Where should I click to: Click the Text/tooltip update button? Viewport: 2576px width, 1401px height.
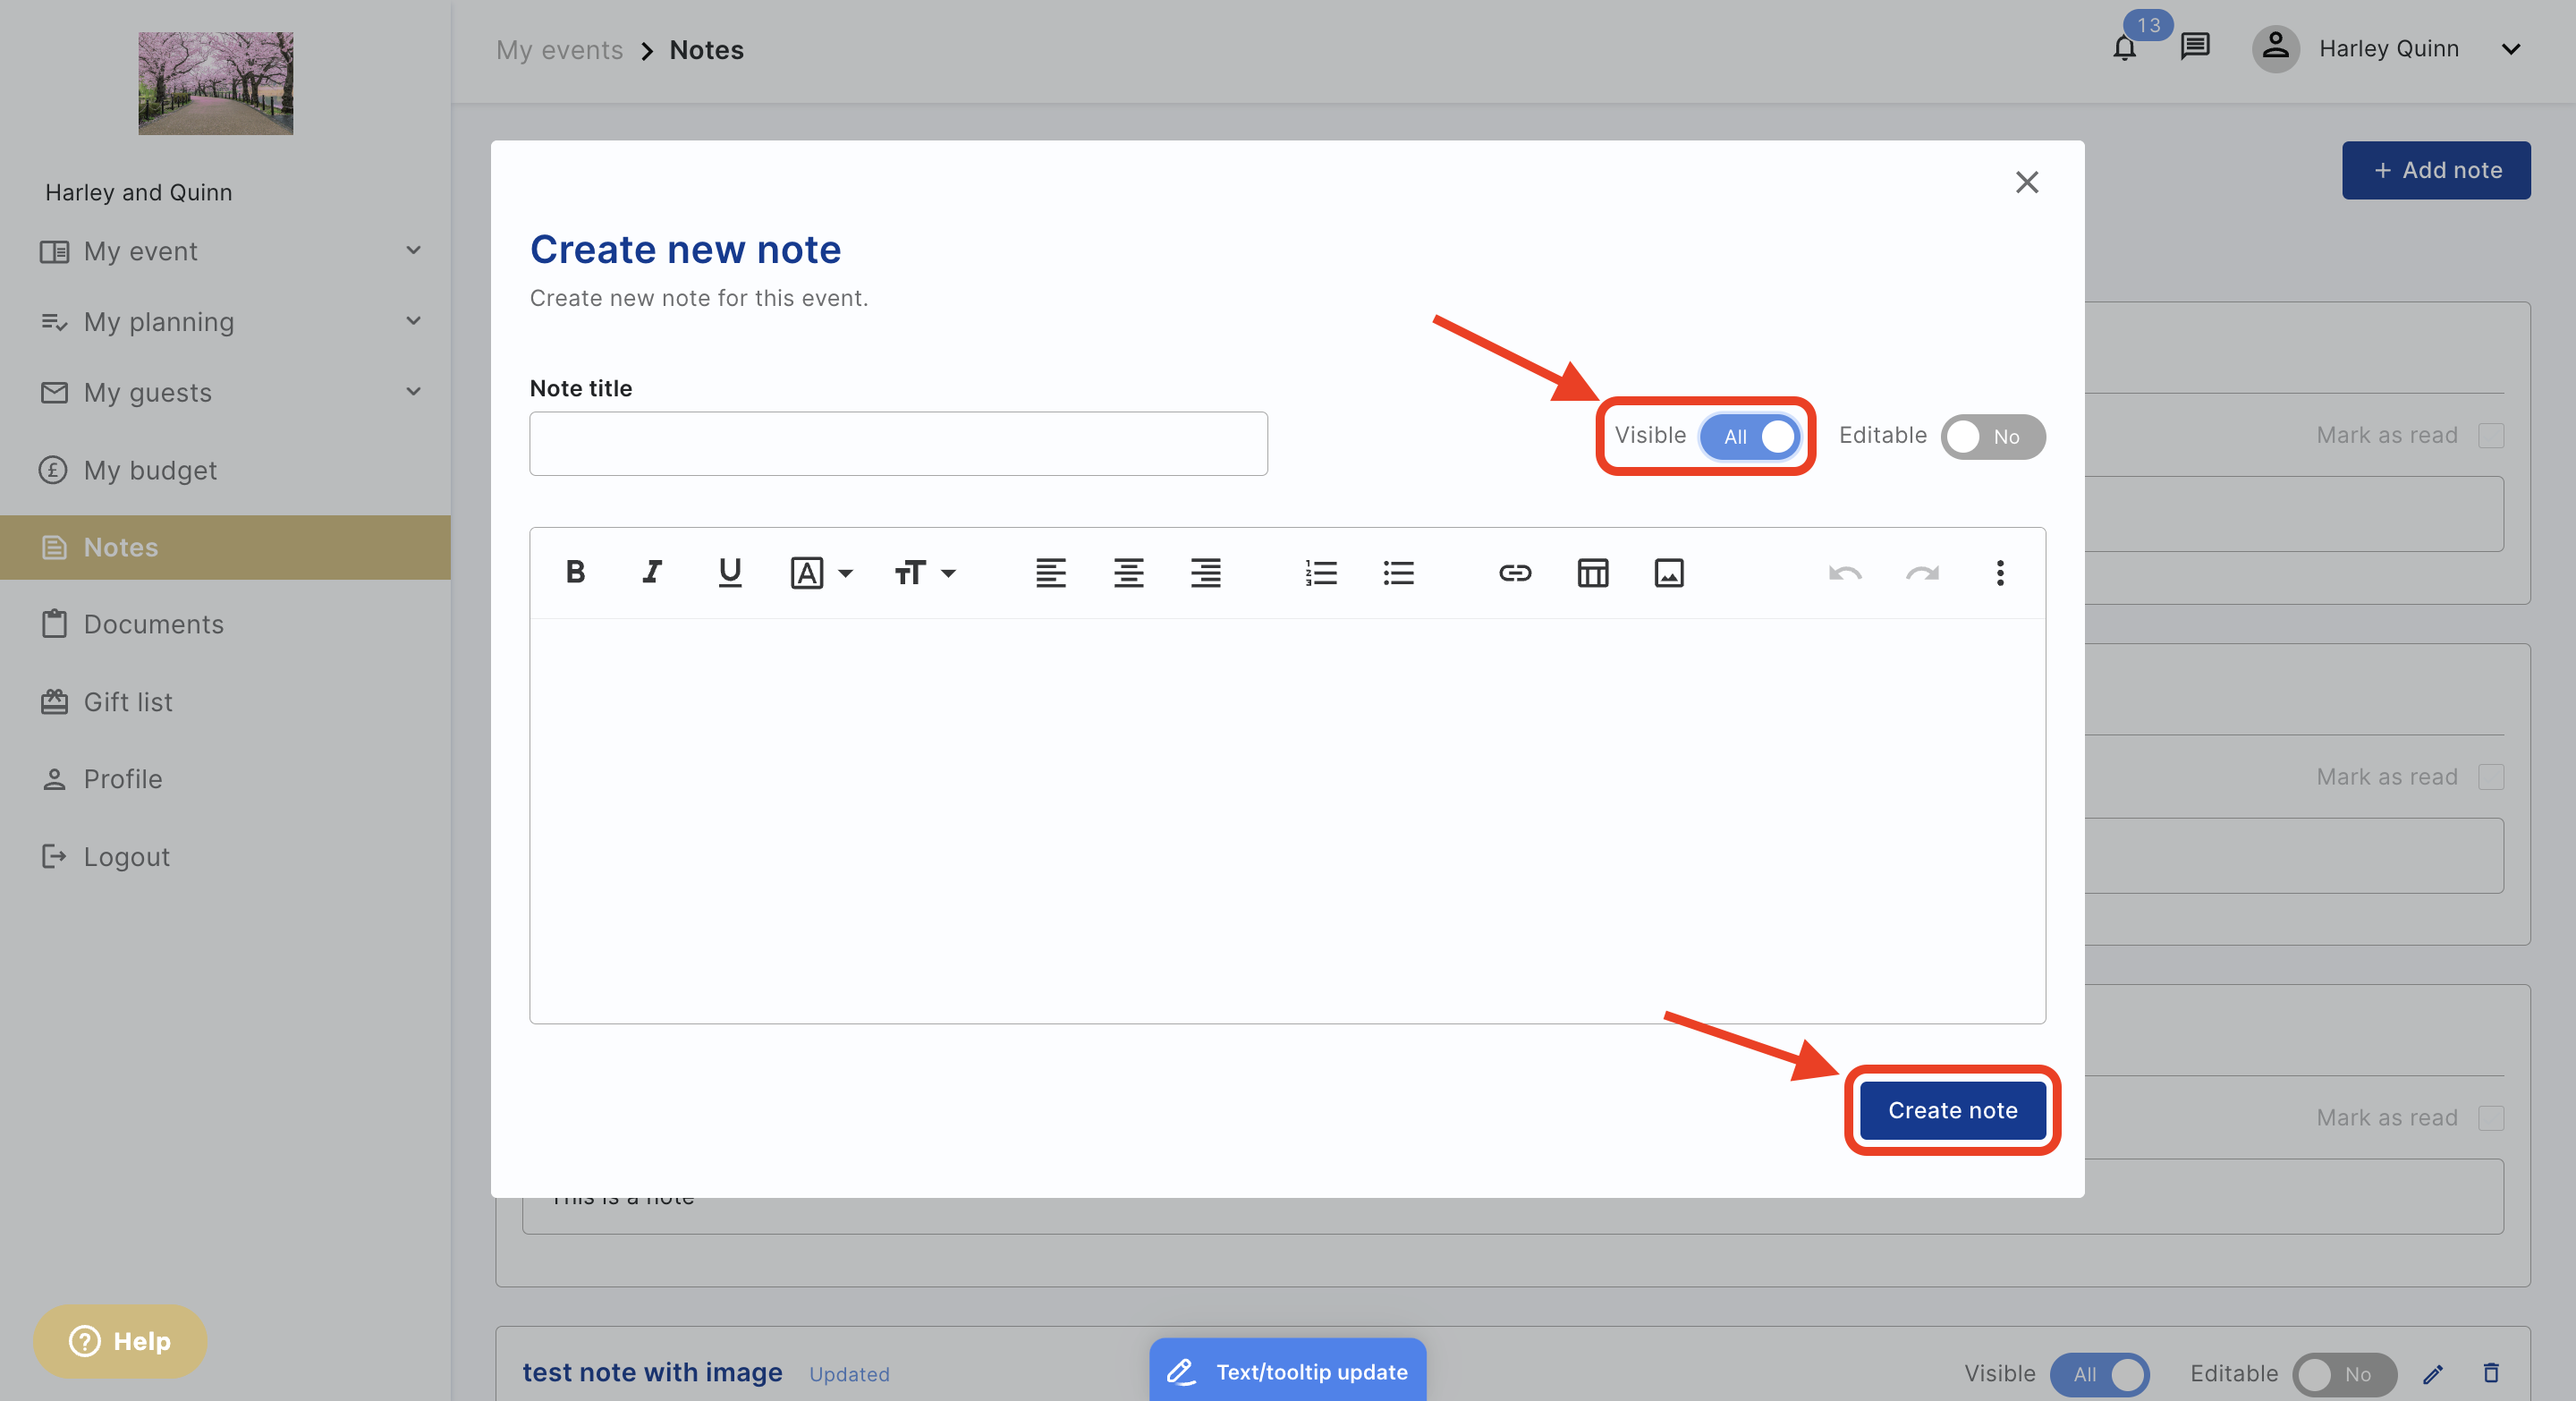click(1287, 1371)
